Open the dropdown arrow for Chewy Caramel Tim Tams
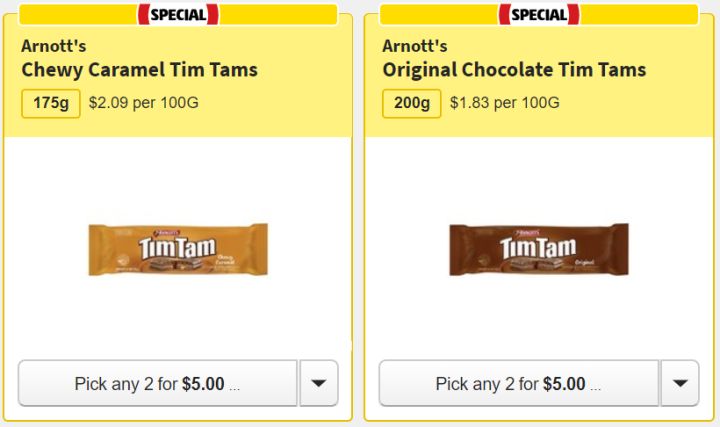The image size is (720, 427). pos(319,384)
